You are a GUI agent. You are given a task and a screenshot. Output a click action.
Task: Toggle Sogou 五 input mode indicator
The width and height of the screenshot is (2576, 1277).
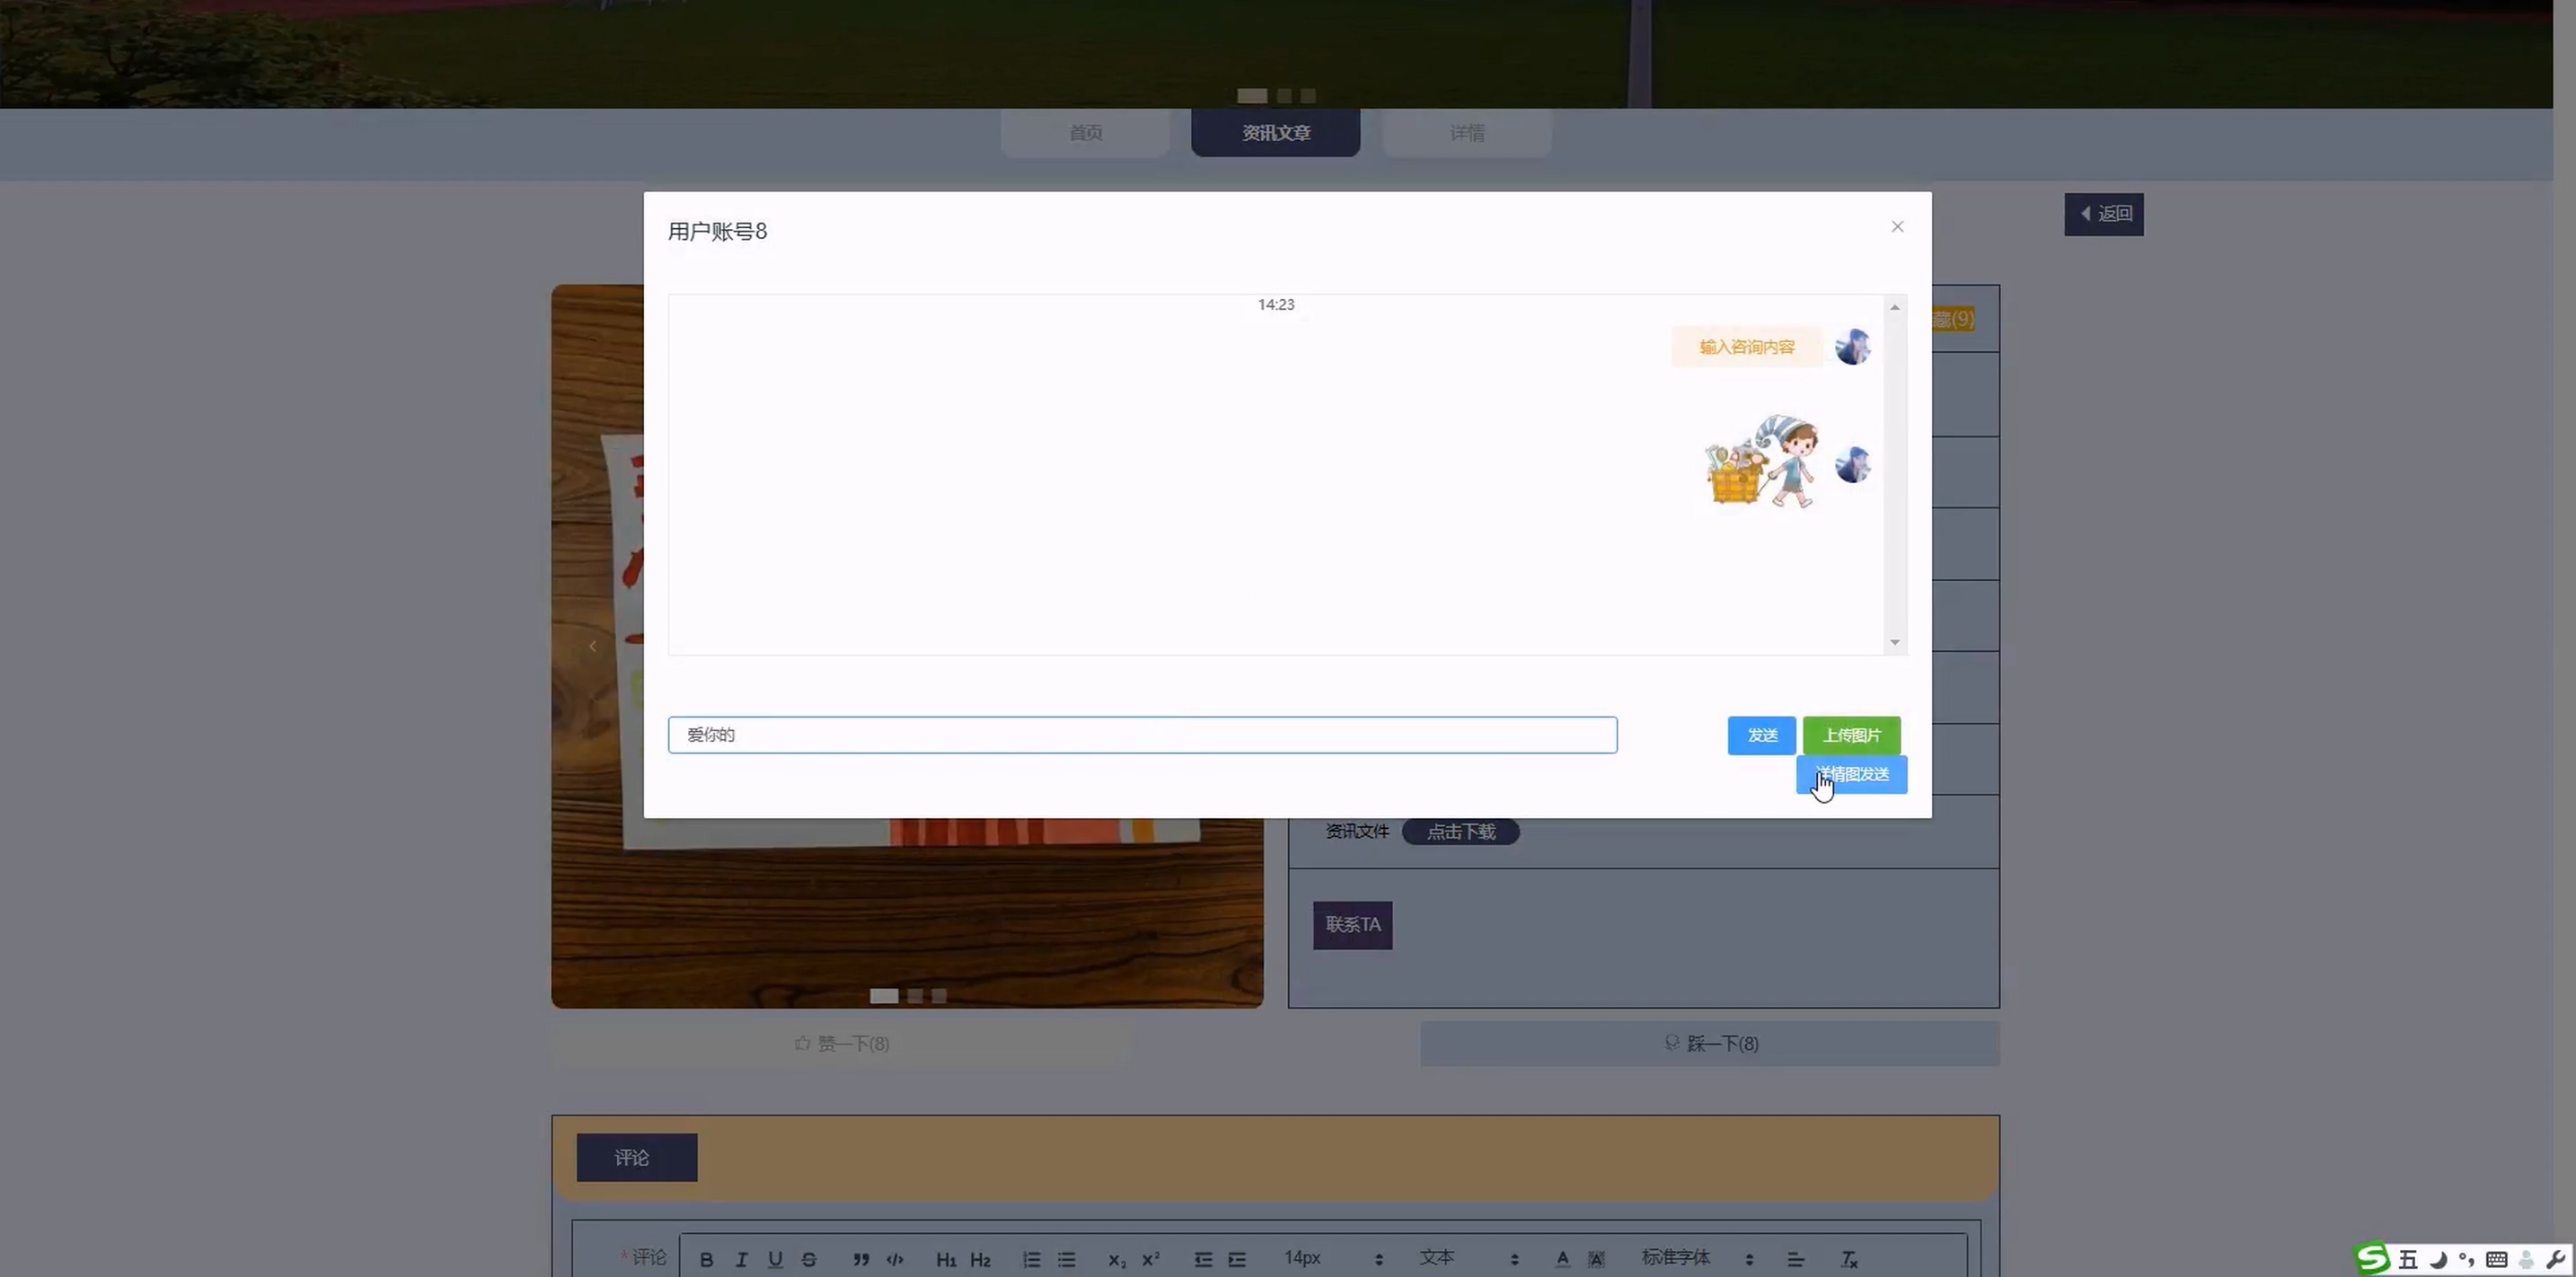2408,1259
